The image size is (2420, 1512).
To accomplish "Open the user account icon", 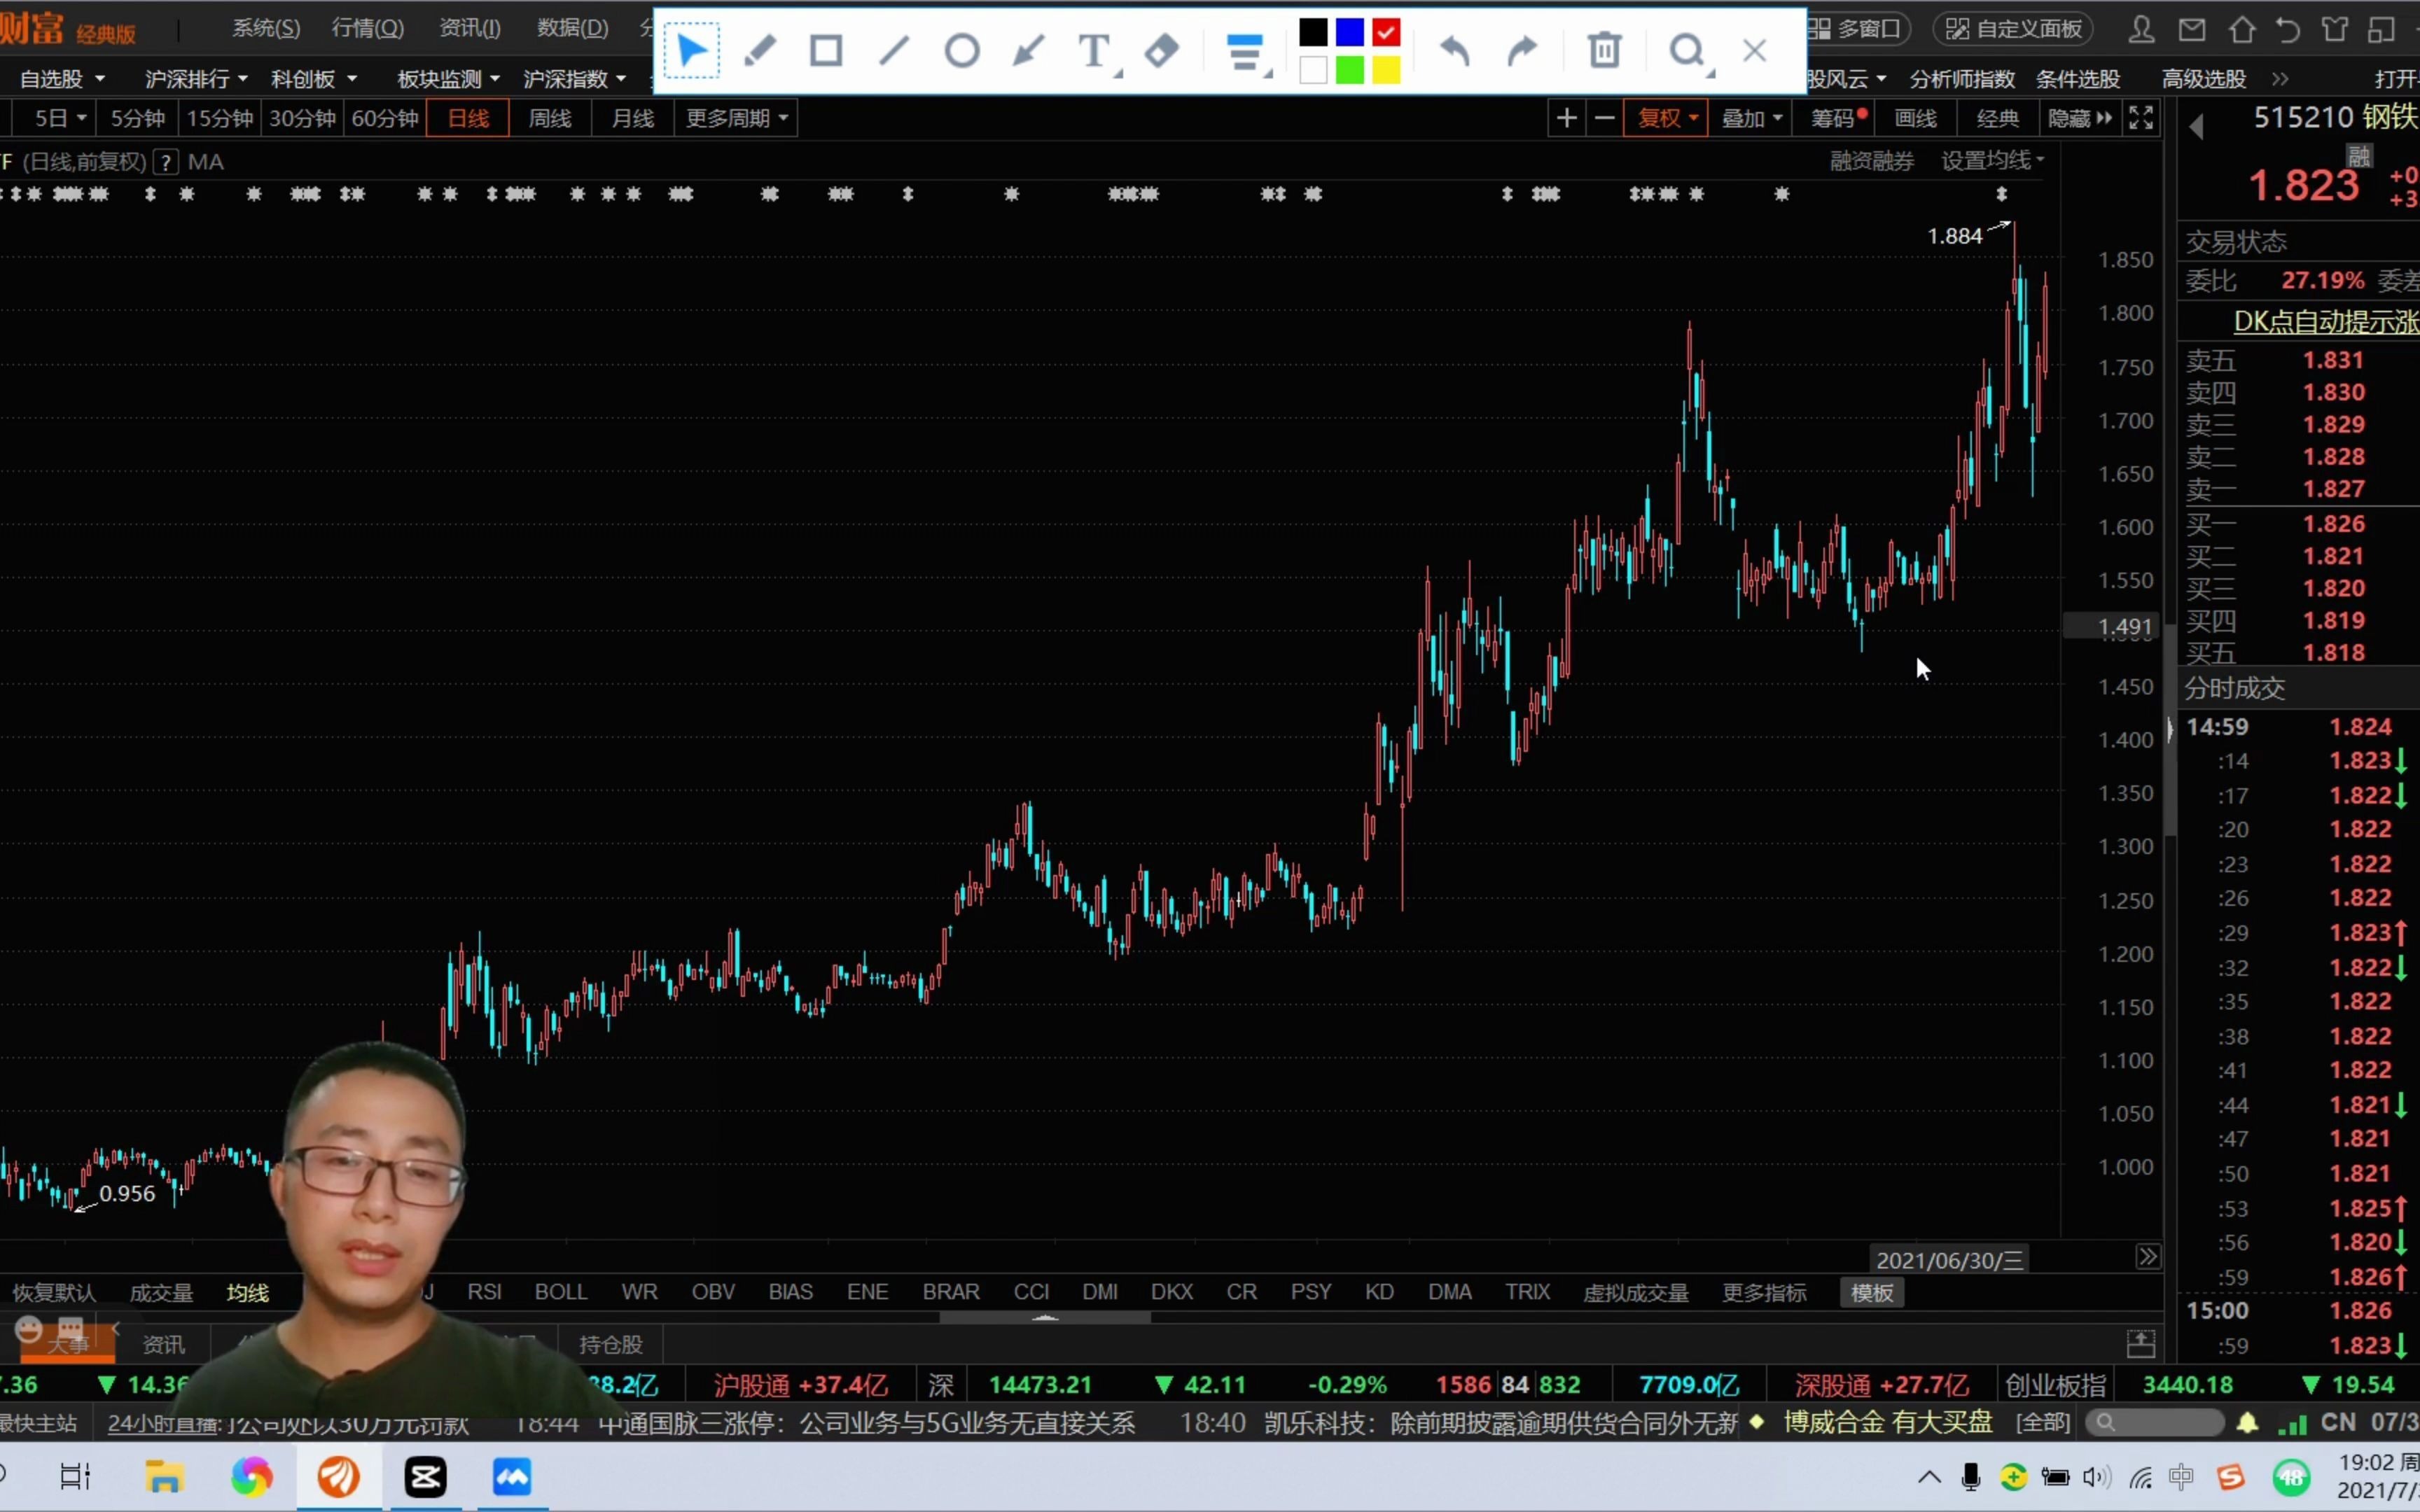I will click(2141, 29).
